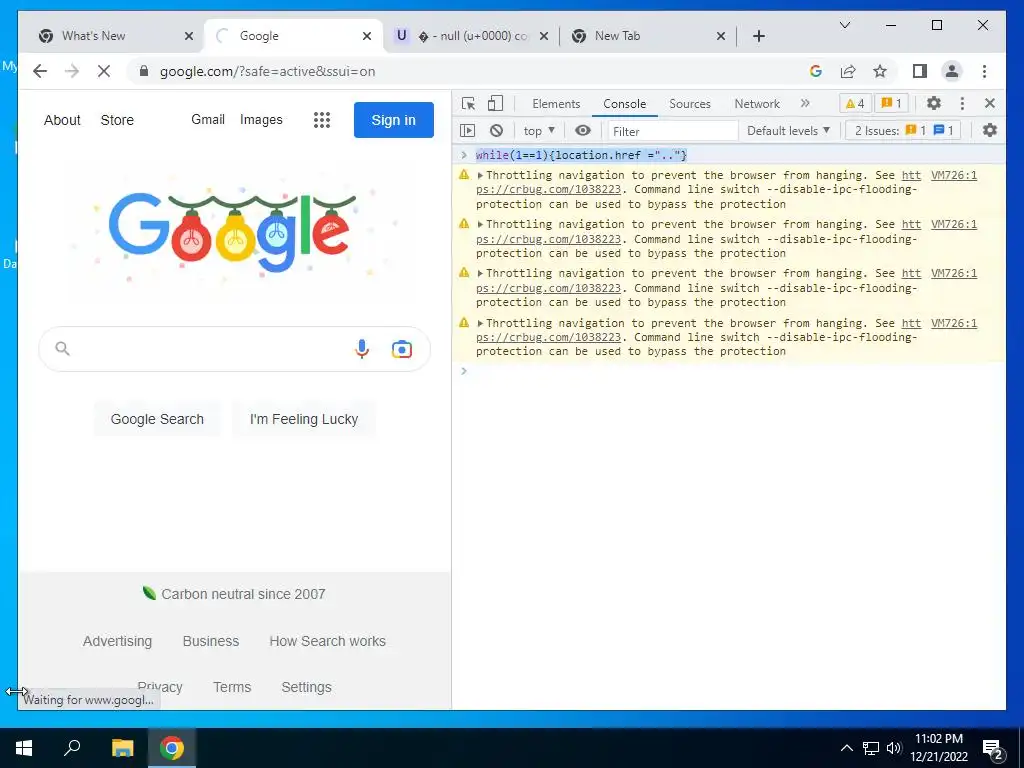The width and height of the screenshot is (1024, 768).
Task: Expand the first throttling navigation warning
Action: click(480, 175)
